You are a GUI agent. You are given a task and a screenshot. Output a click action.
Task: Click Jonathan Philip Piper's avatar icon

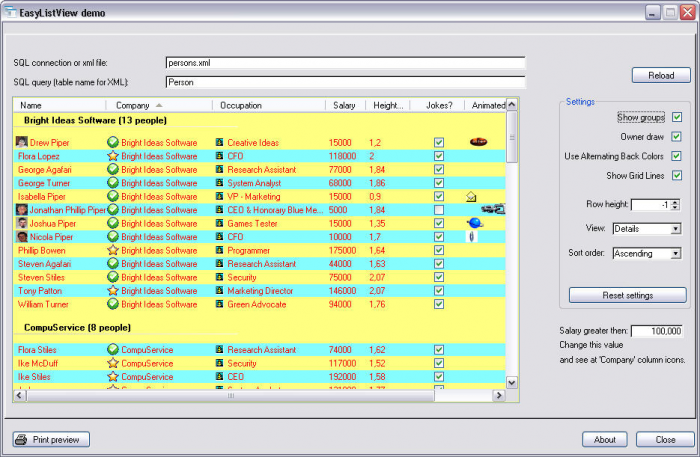coord(21,210)
